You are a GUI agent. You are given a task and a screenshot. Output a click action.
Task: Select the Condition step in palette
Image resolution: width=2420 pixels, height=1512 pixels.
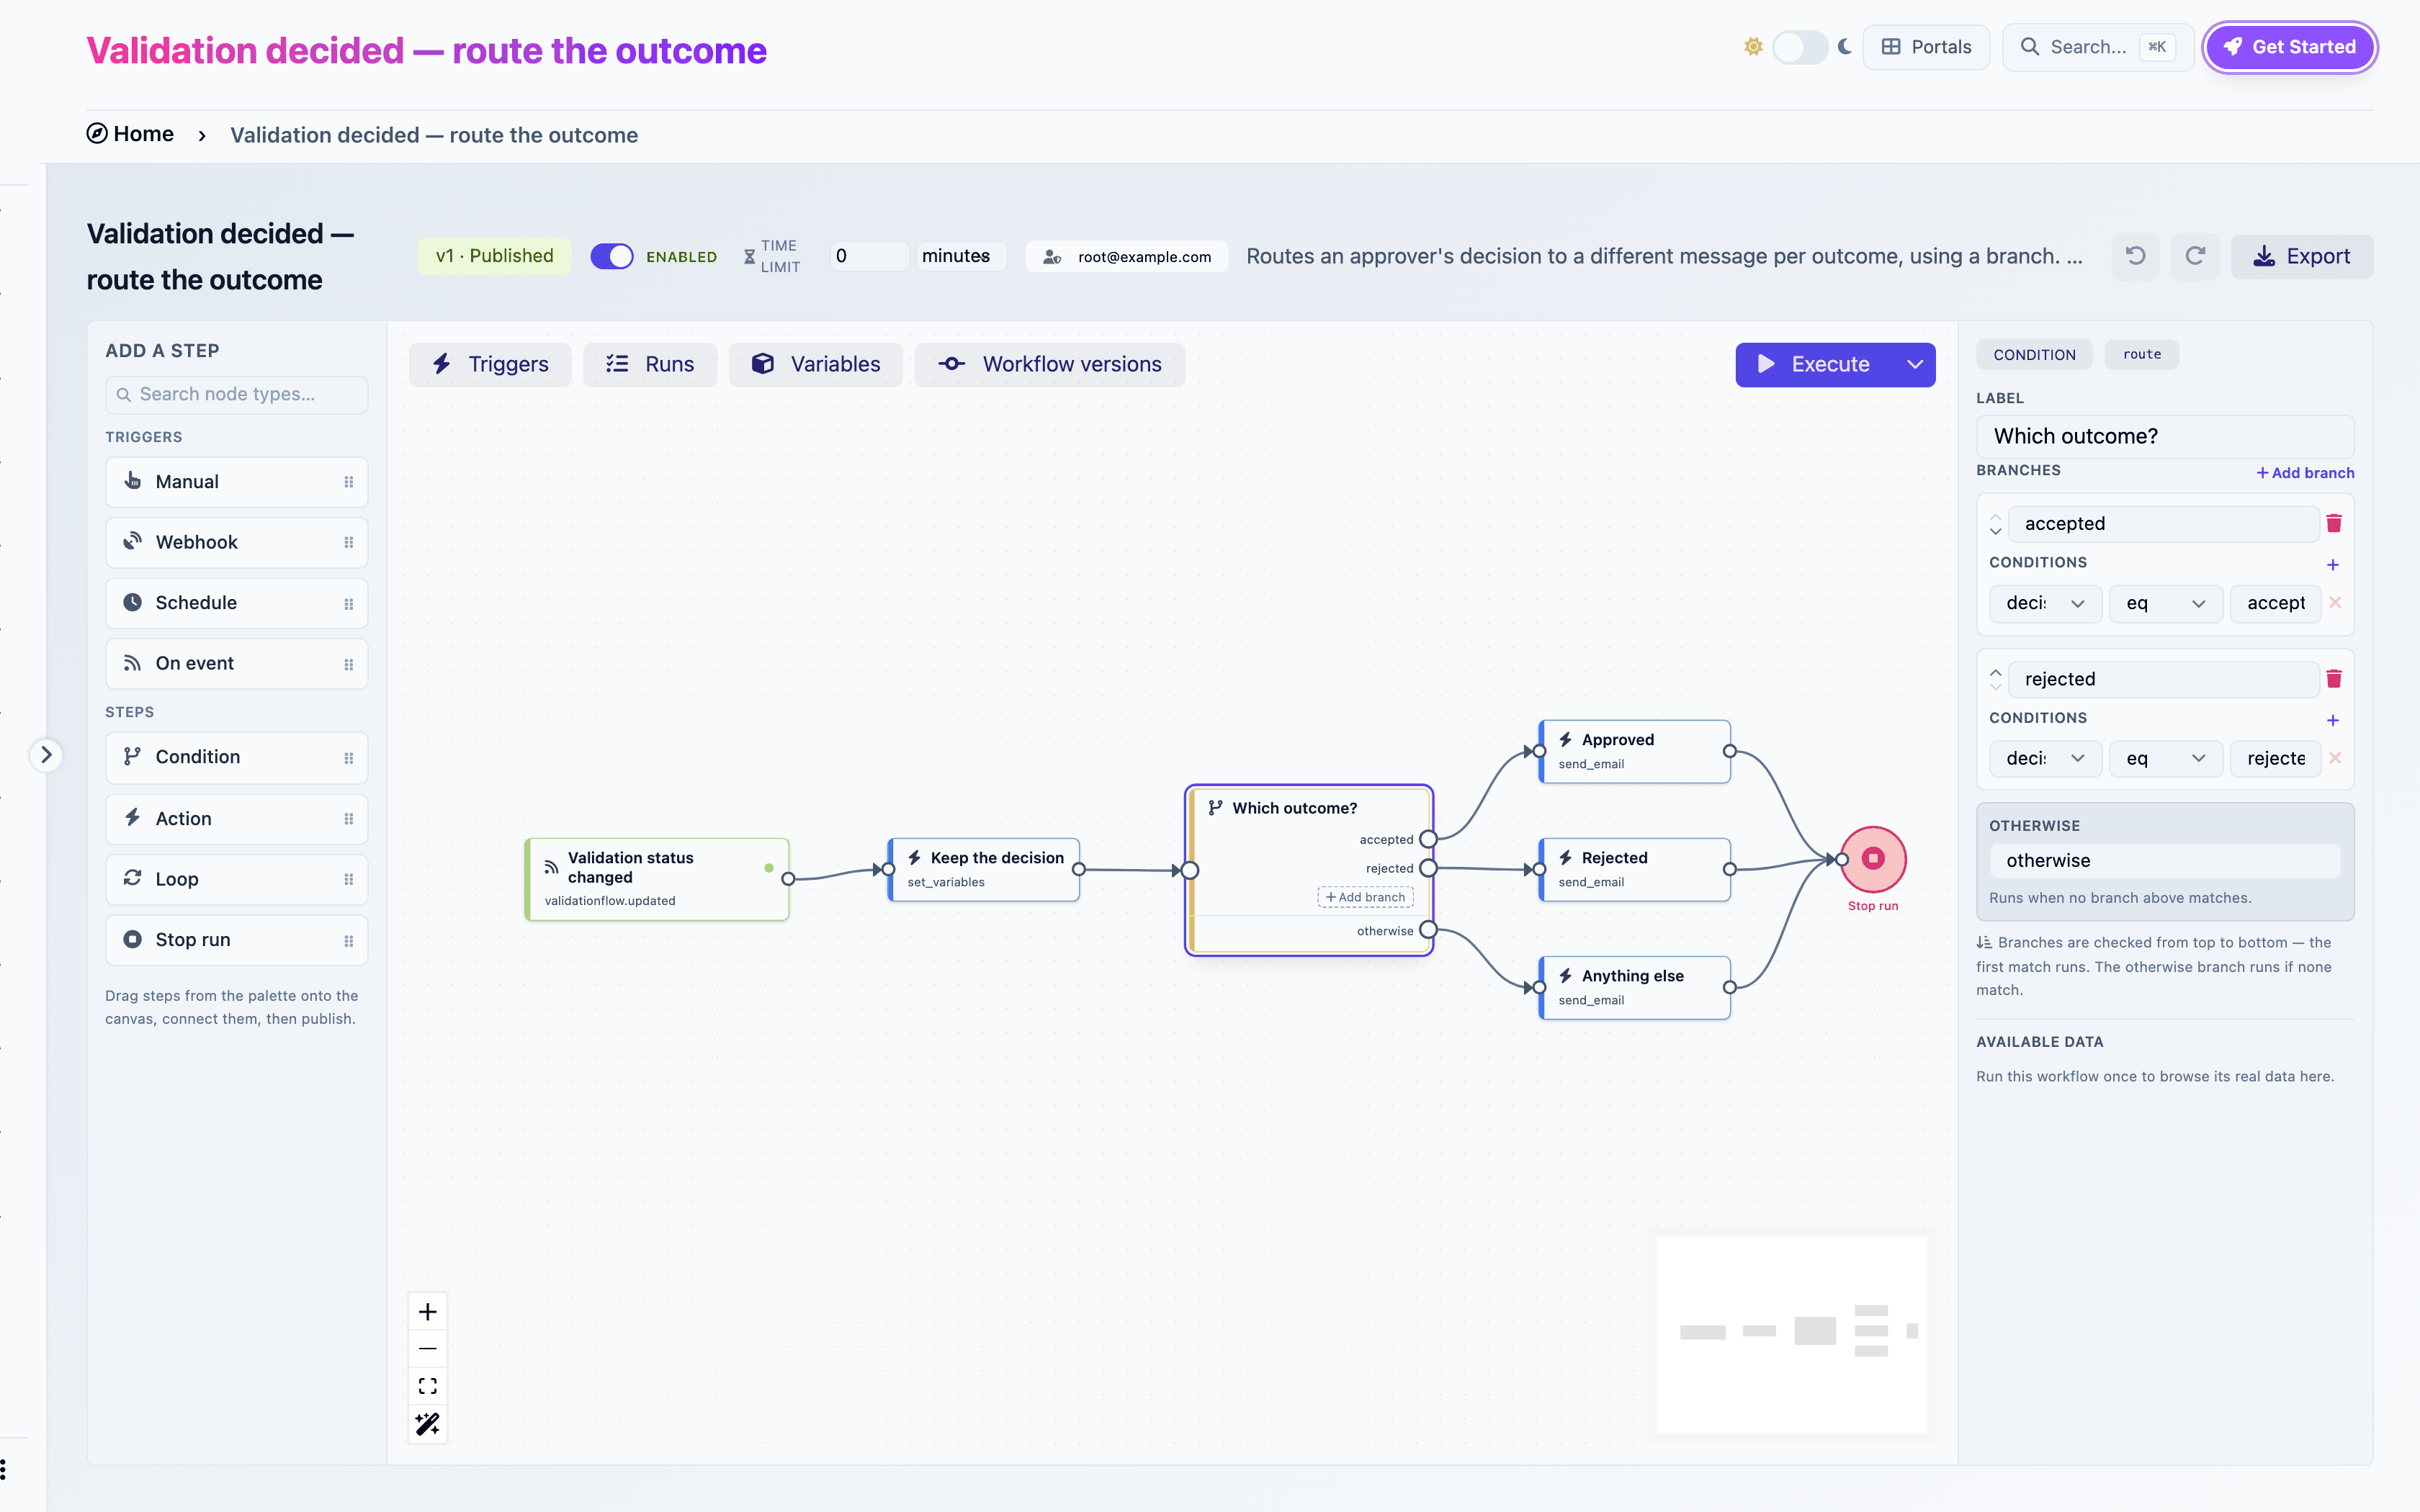(237, 758)
